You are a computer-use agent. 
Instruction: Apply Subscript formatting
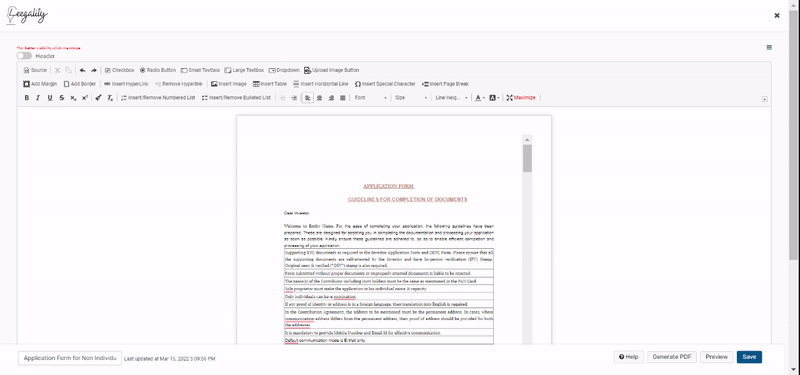pyautogui.click(x=73, y=97)
